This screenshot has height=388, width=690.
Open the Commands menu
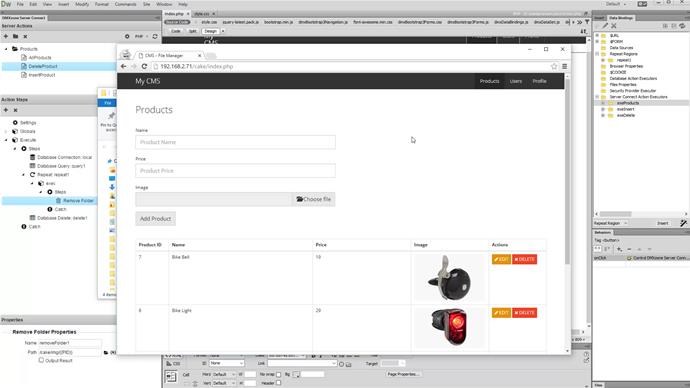coord(125,4)
